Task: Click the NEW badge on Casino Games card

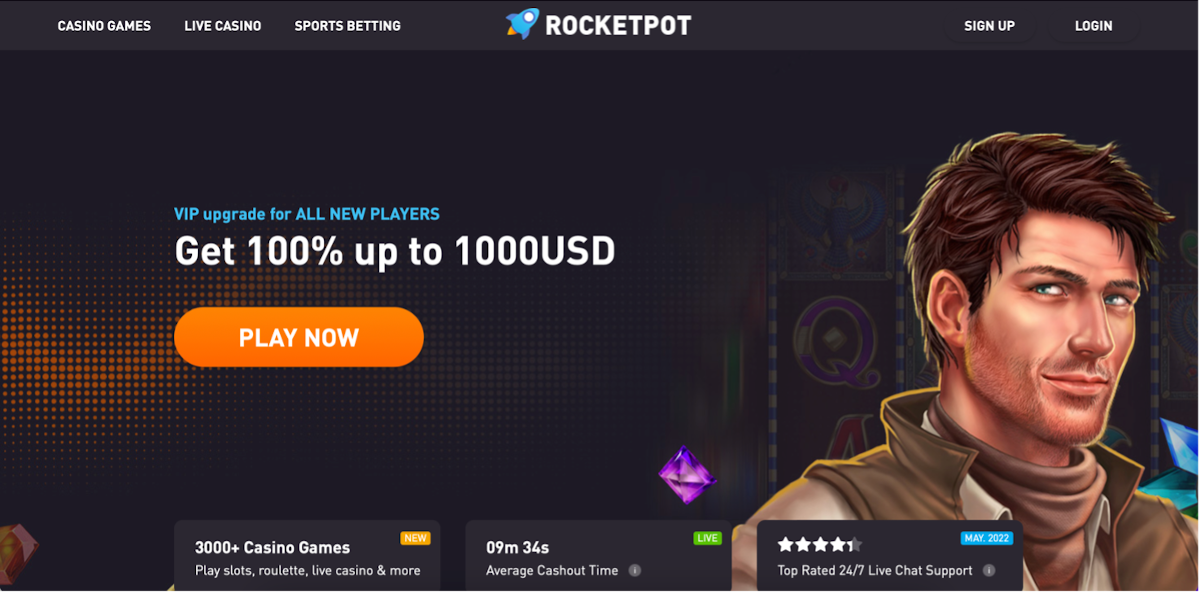Action: (x=415, y=538)
